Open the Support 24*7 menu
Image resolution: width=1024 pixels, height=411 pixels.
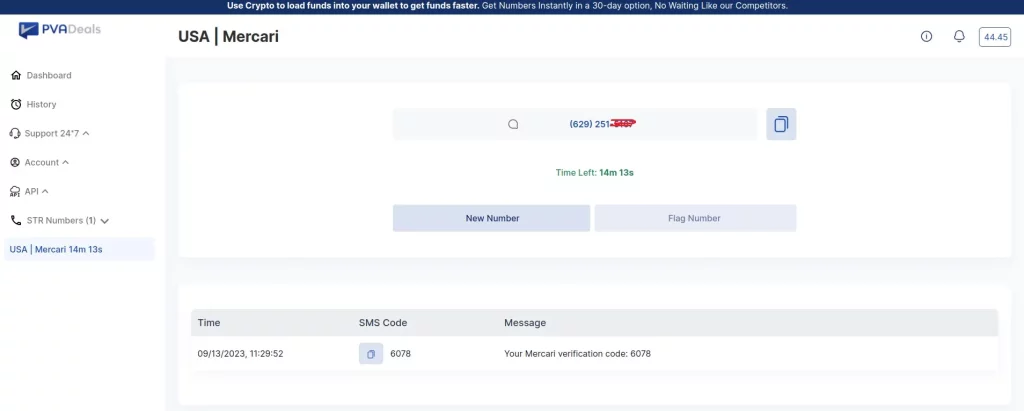50,133
